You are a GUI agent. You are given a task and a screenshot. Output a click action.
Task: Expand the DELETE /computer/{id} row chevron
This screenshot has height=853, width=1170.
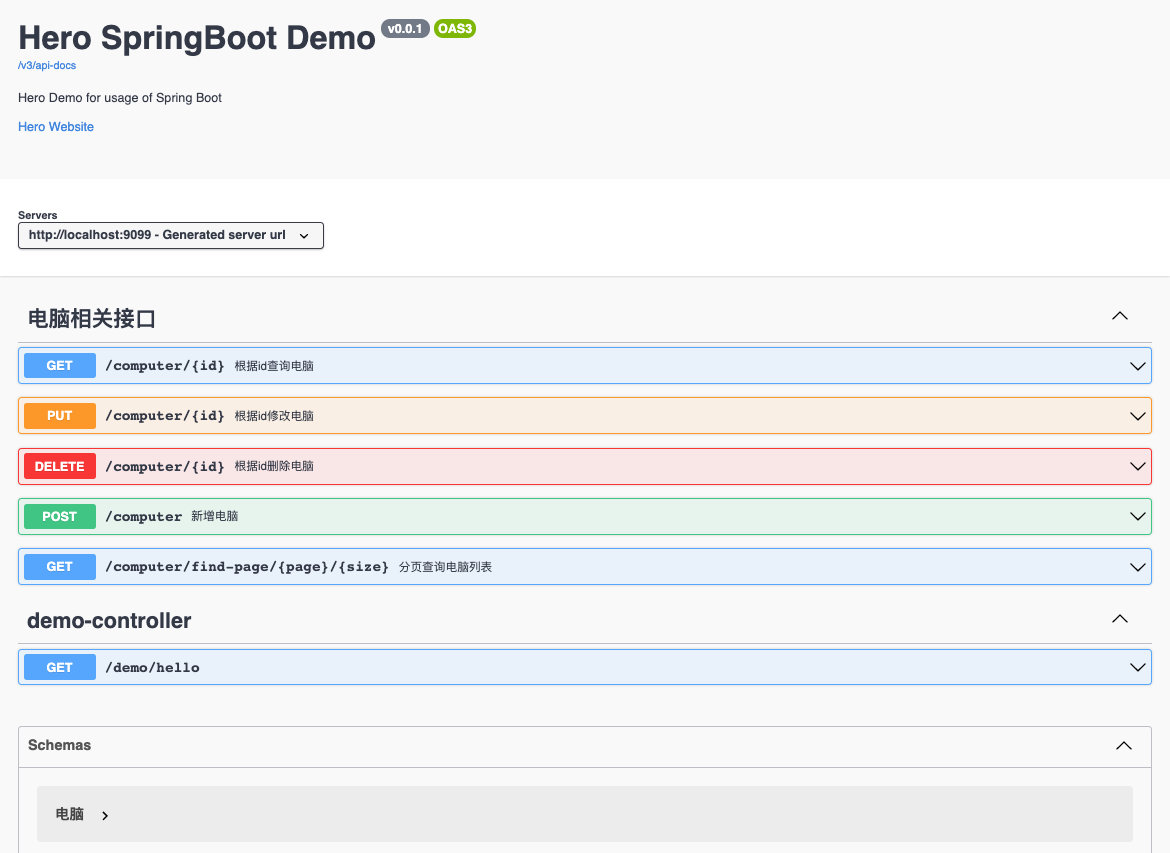[1137, 466]
